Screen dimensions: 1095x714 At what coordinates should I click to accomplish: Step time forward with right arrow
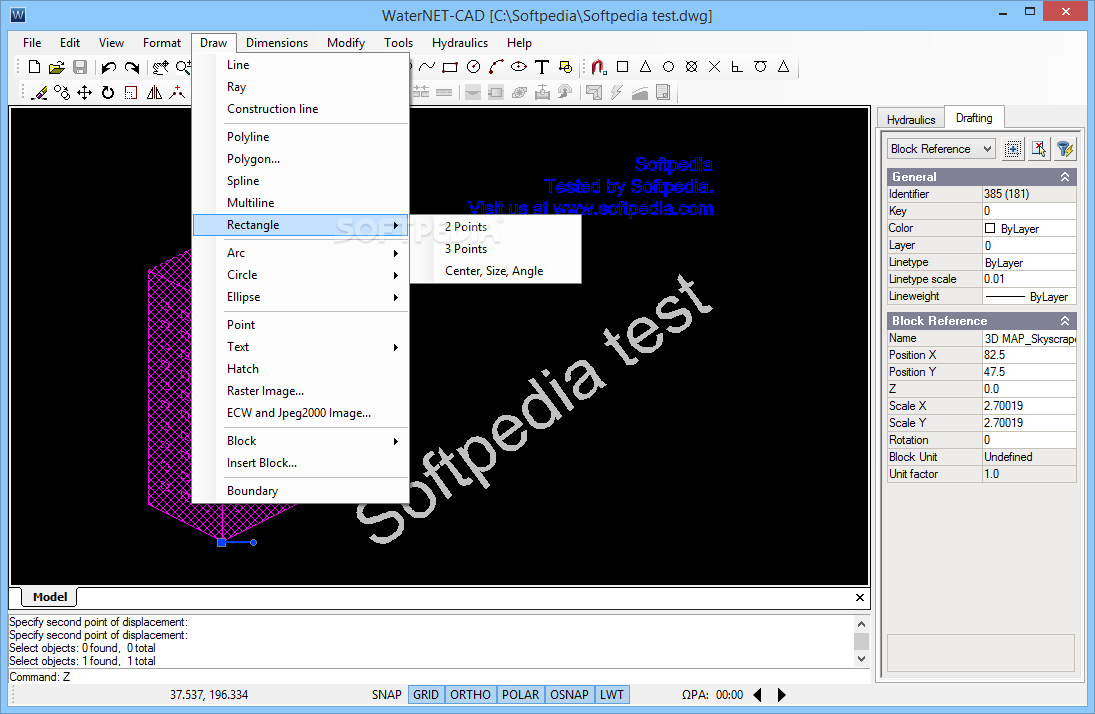coord(781,694)
